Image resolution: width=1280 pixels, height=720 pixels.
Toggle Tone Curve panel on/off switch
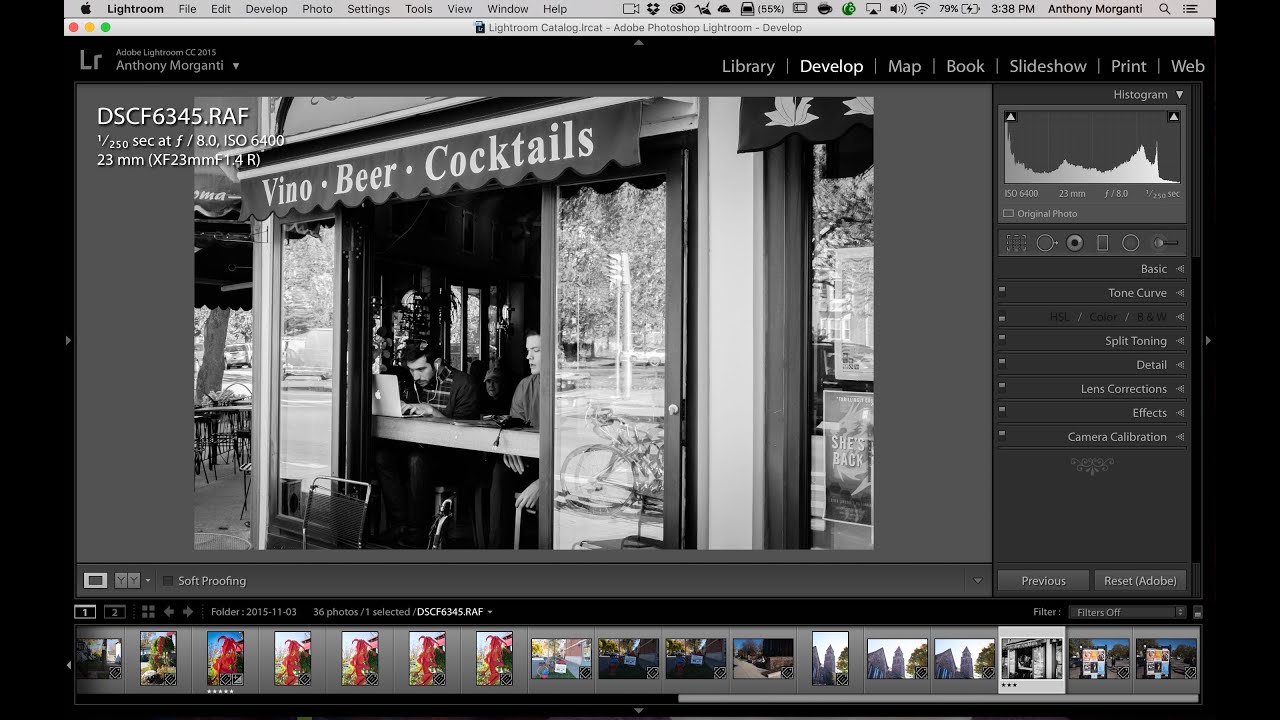[1002, 293]
